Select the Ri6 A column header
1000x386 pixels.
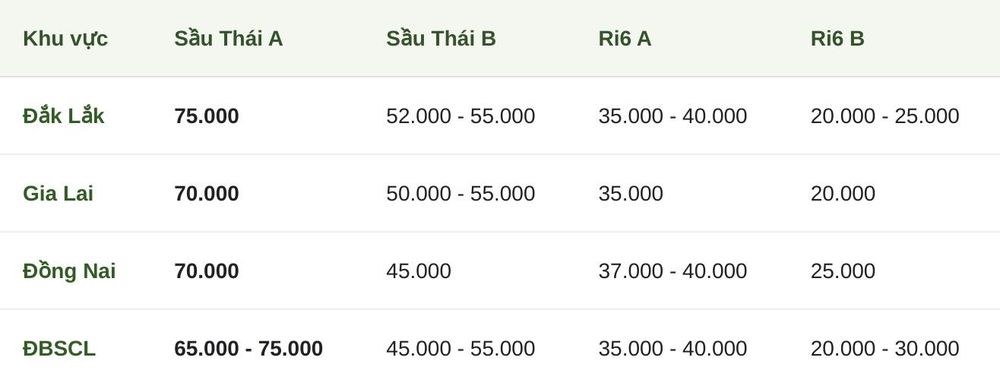point(624,39)
